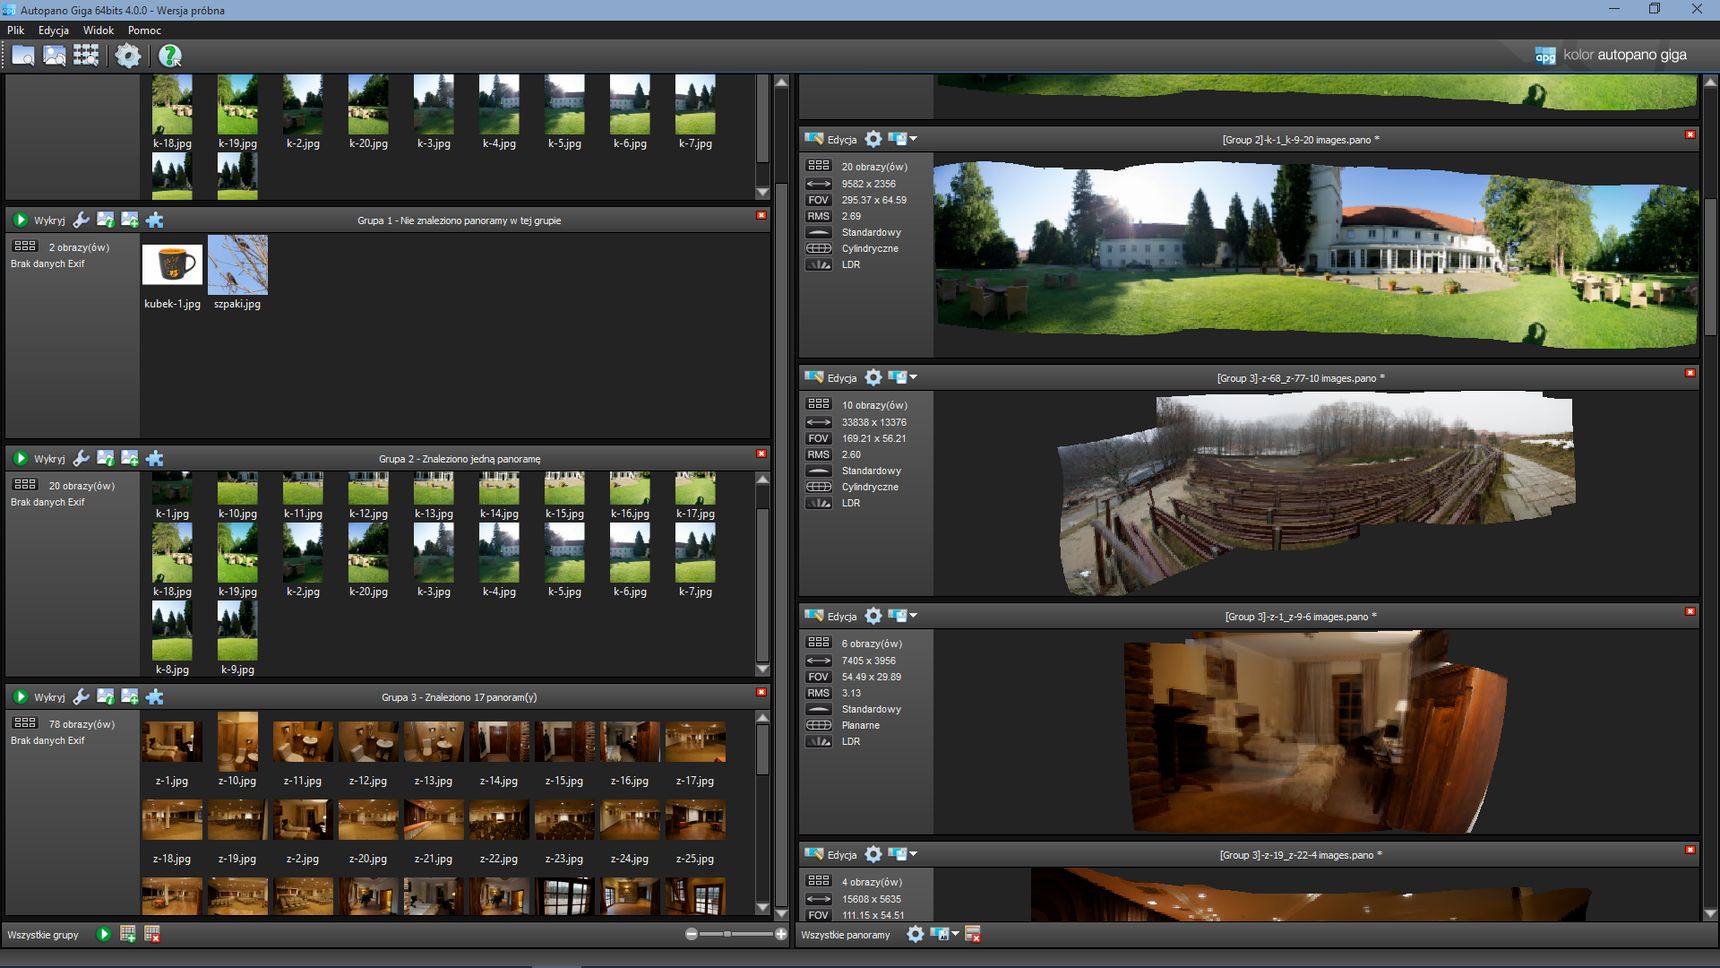The height and width of the screenshot is (968, 1720).
Task: Open the wrench settings for Grupa 2
Action: click(81, 458)
